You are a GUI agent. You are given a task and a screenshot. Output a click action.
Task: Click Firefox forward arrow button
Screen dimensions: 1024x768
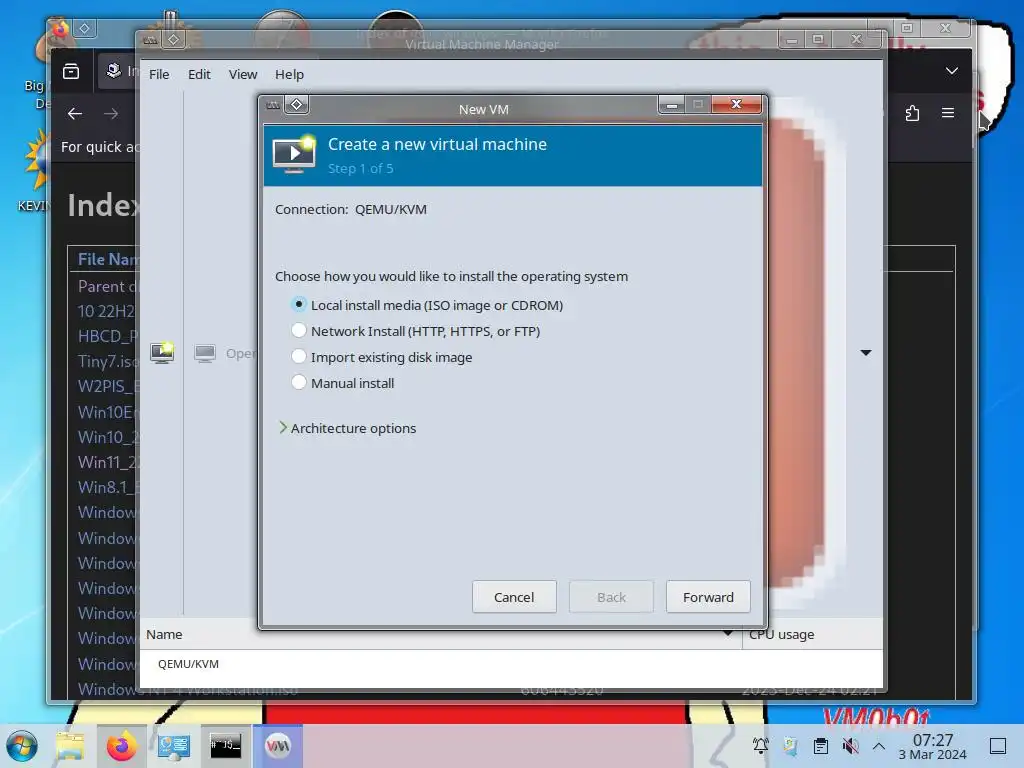pos(111,114)
